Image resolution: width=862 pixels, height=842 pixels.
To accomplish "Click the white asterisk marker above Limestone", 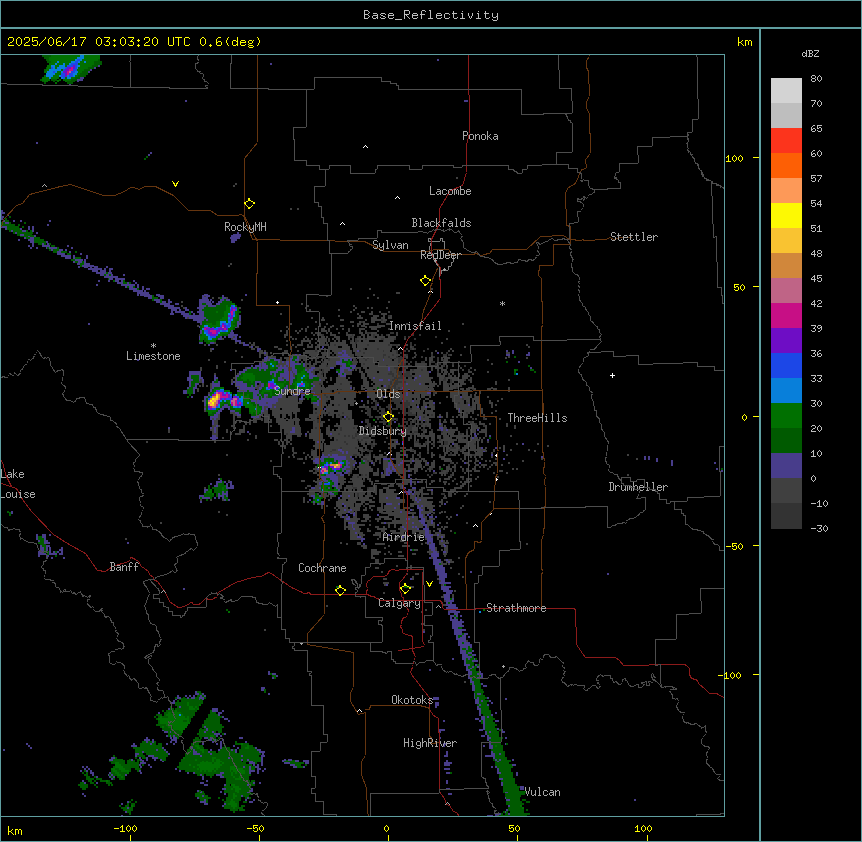I will tap(153, 346).
